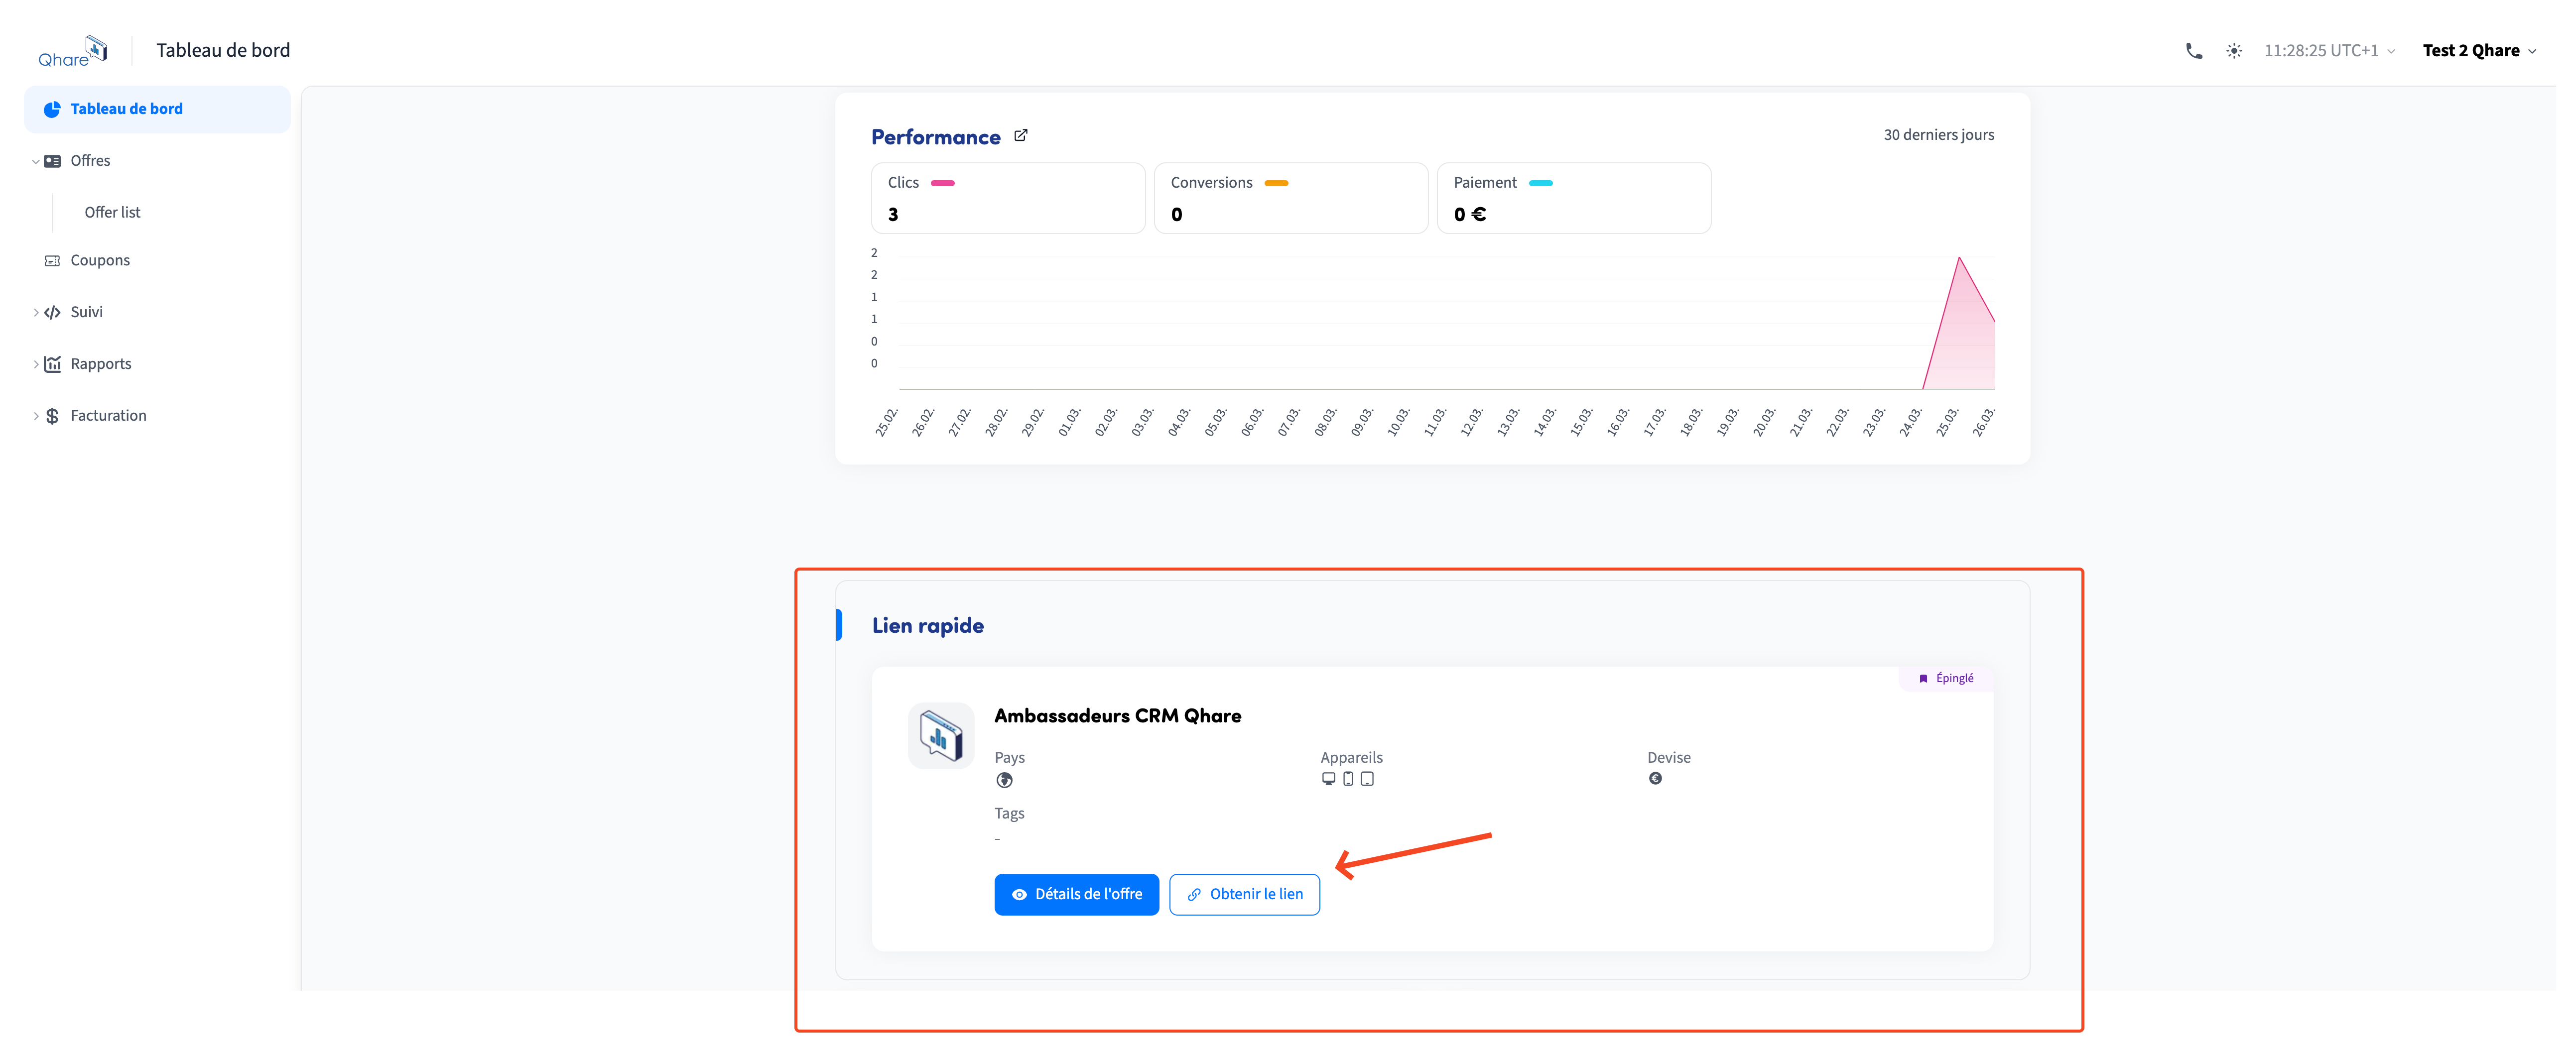2576x1051 pixels.
Task: Click the Lien rapide heading
Action: pyautogui.click(x=927, y=626)
